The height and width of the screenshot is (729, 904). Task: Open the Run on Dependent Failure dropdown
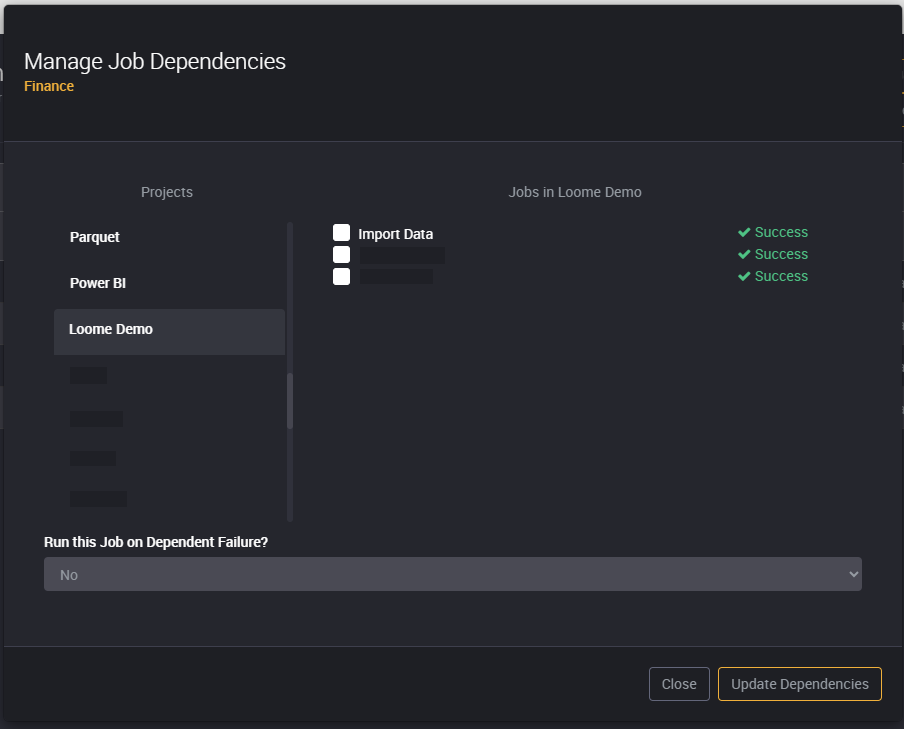453,574
